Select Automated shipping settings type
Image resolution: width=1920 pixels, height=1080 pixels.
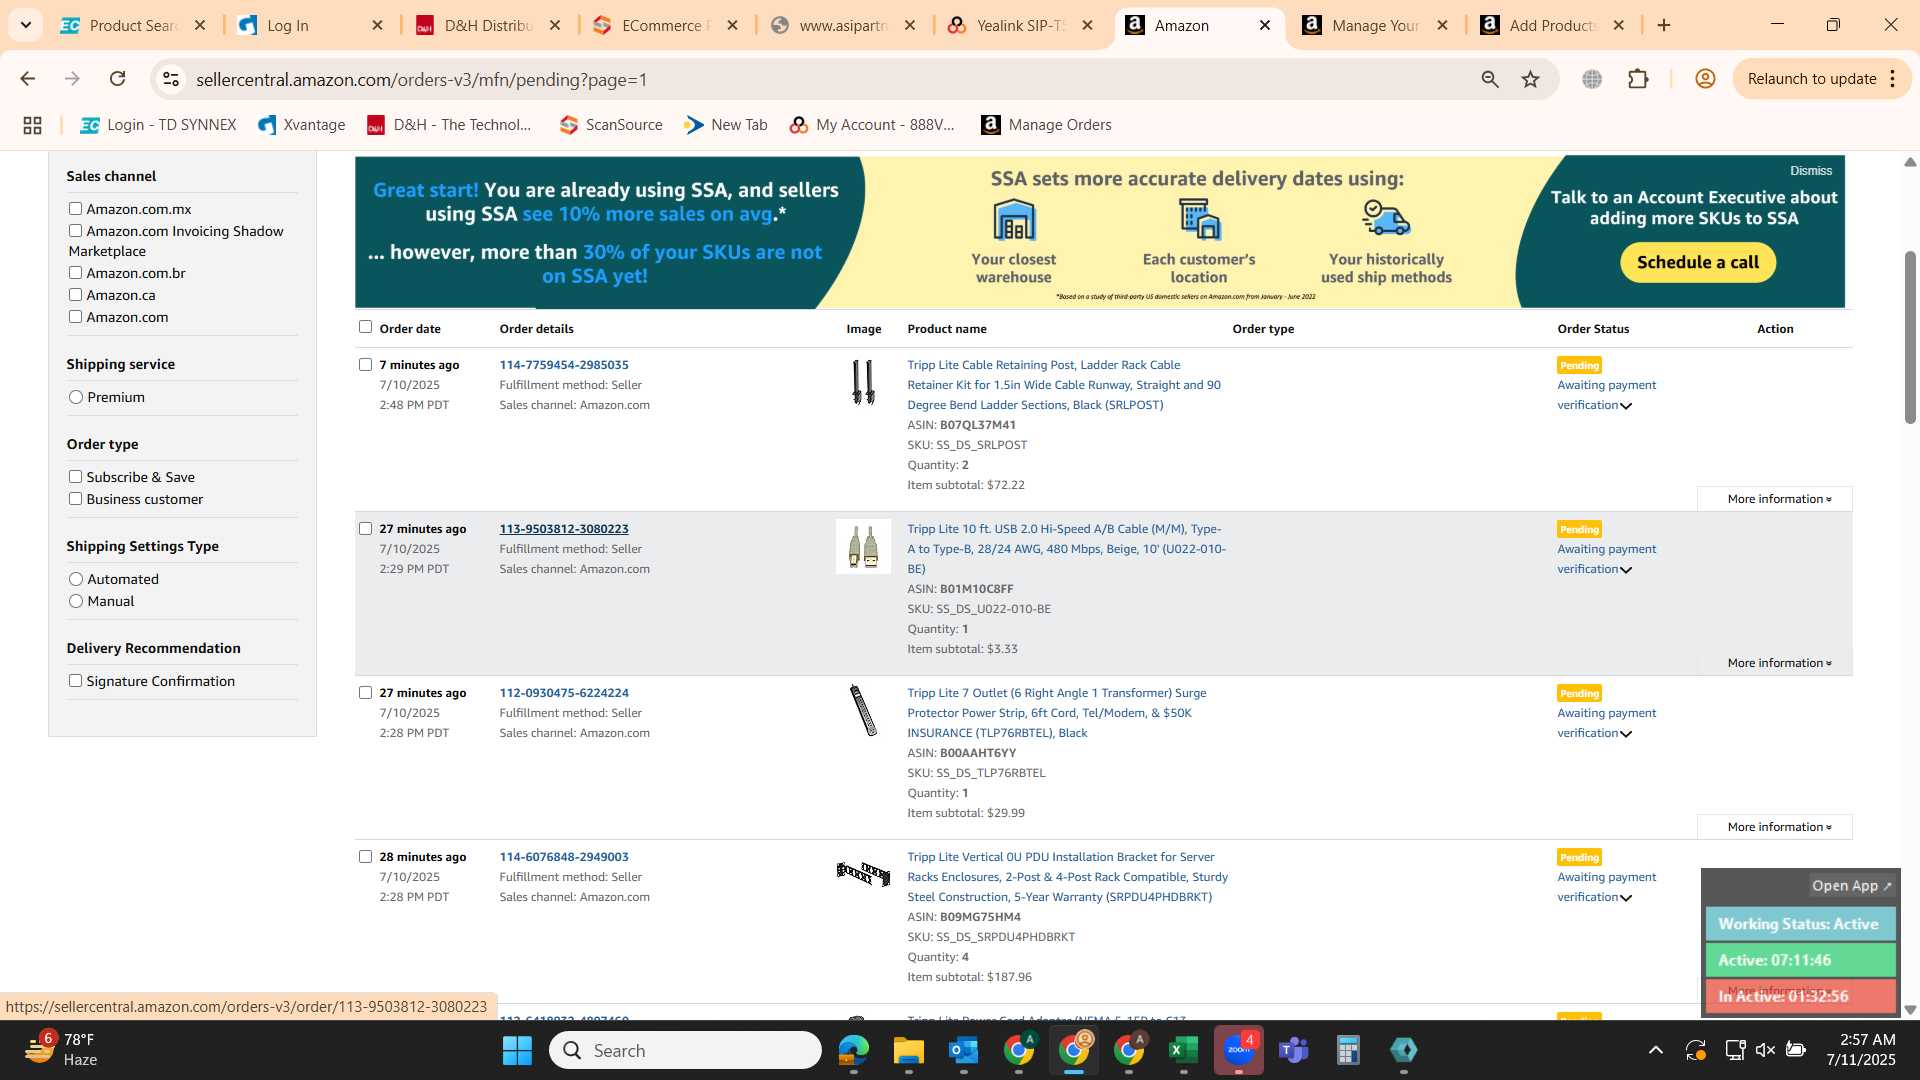pyautogui.click(x=76, y=579)
